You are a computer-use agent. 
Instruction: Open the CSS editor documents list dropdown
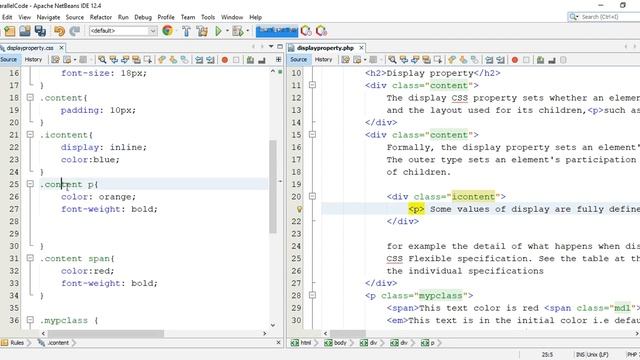271,47
